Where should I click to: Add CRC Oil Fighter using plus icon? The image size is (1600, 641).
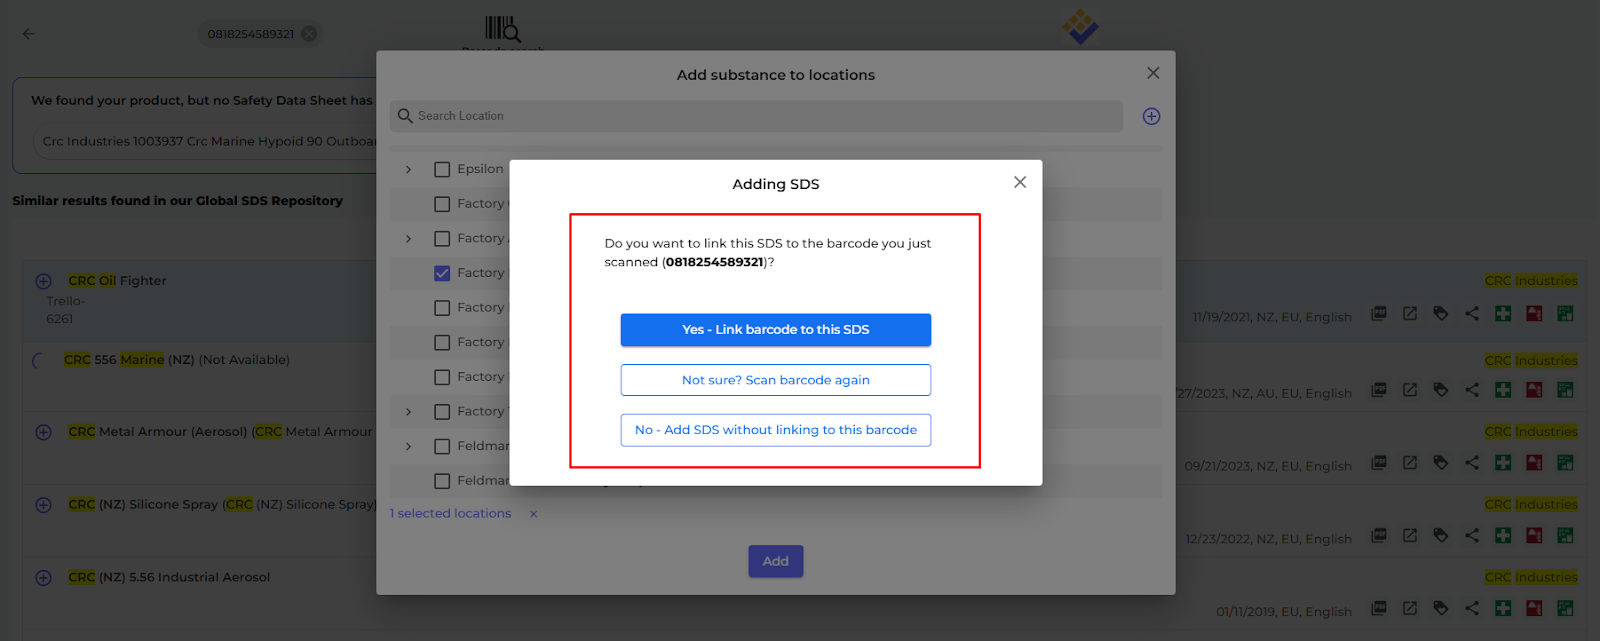click(43, 281)
